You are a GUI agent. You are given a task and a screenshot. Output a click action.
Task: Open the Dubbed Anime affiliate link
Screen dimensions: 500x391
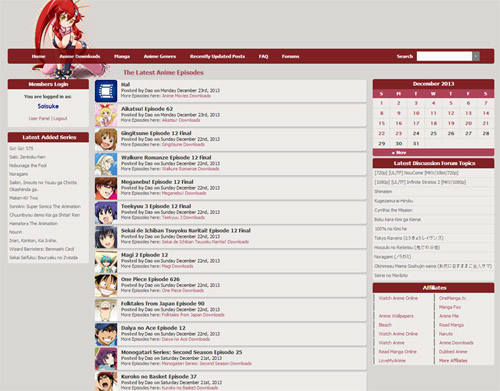[453, 352]
